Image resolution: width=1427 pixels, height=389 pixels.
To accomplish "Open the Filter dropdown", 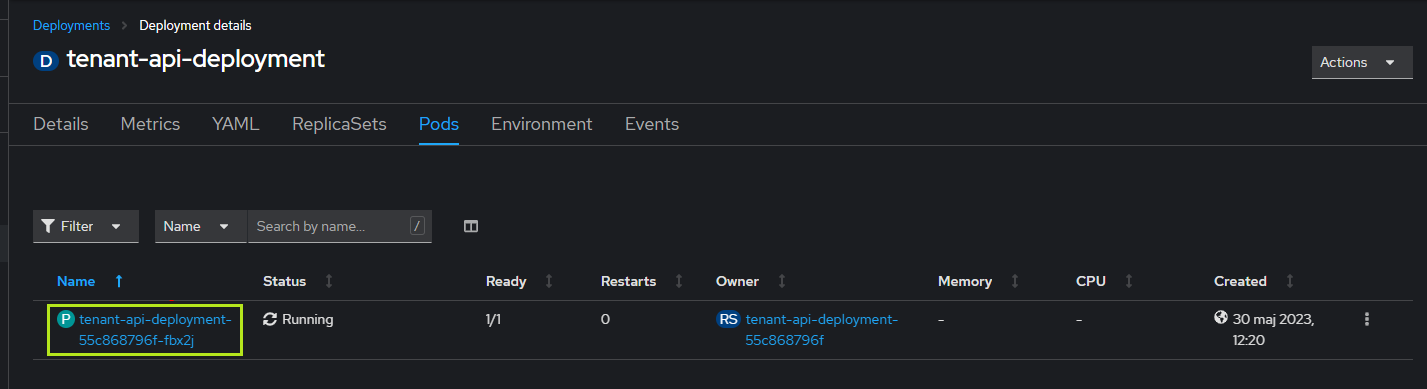I will click(85, 226).
